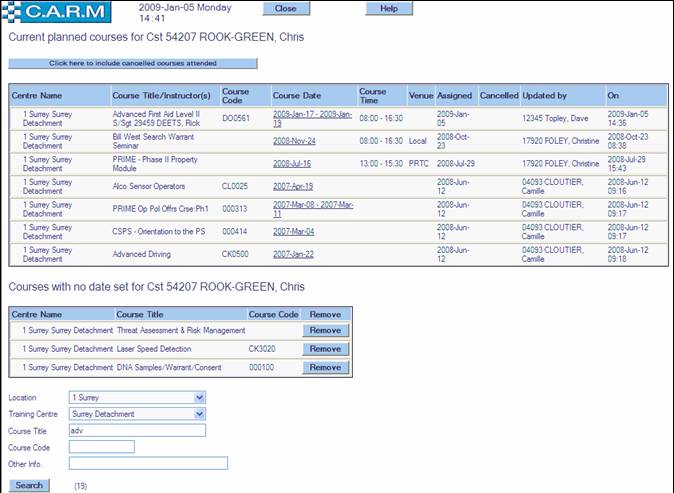Remove Laser Speed Detection course
674x493 pixels.
324,349
